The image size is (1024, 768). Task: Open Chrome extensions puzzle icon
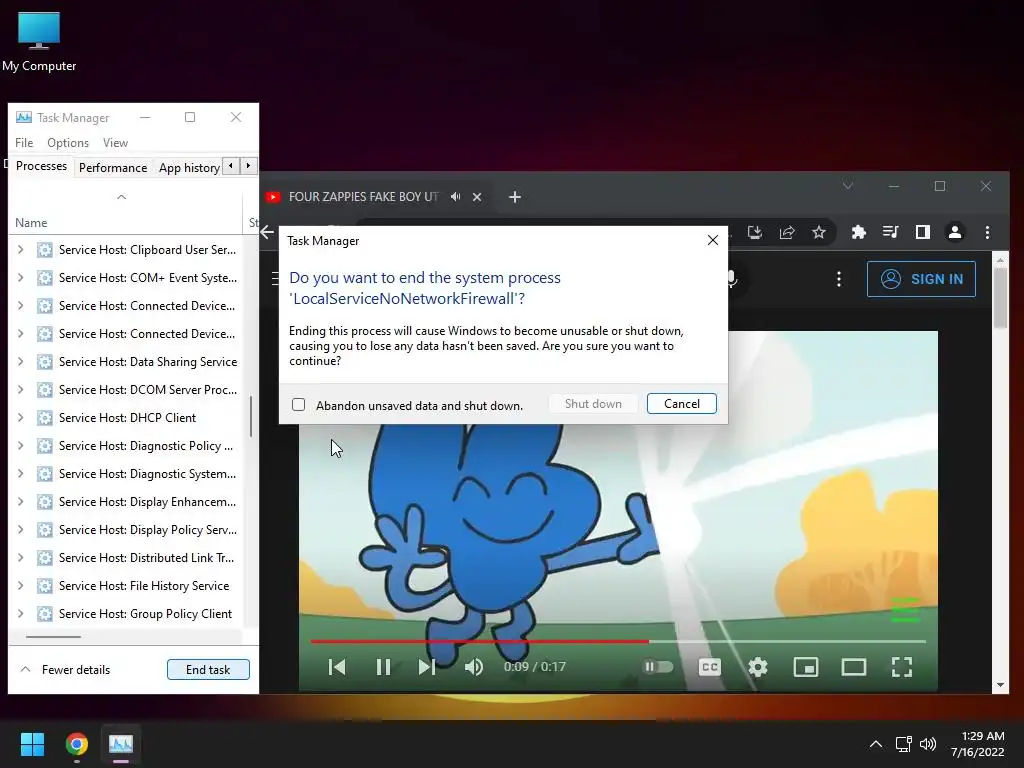(x=859, y=232)
